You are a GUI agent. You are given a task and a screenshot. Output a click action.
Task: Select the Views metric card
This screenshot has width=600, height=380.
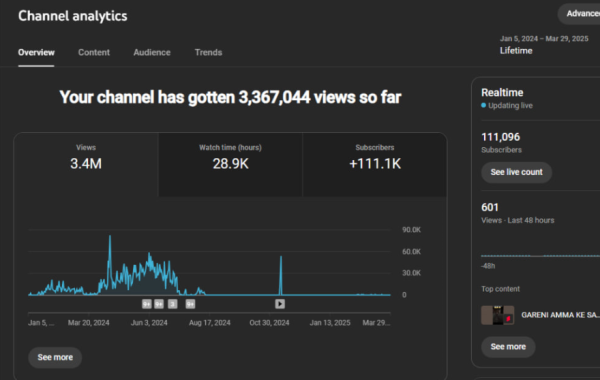click(x=86, y=165)
